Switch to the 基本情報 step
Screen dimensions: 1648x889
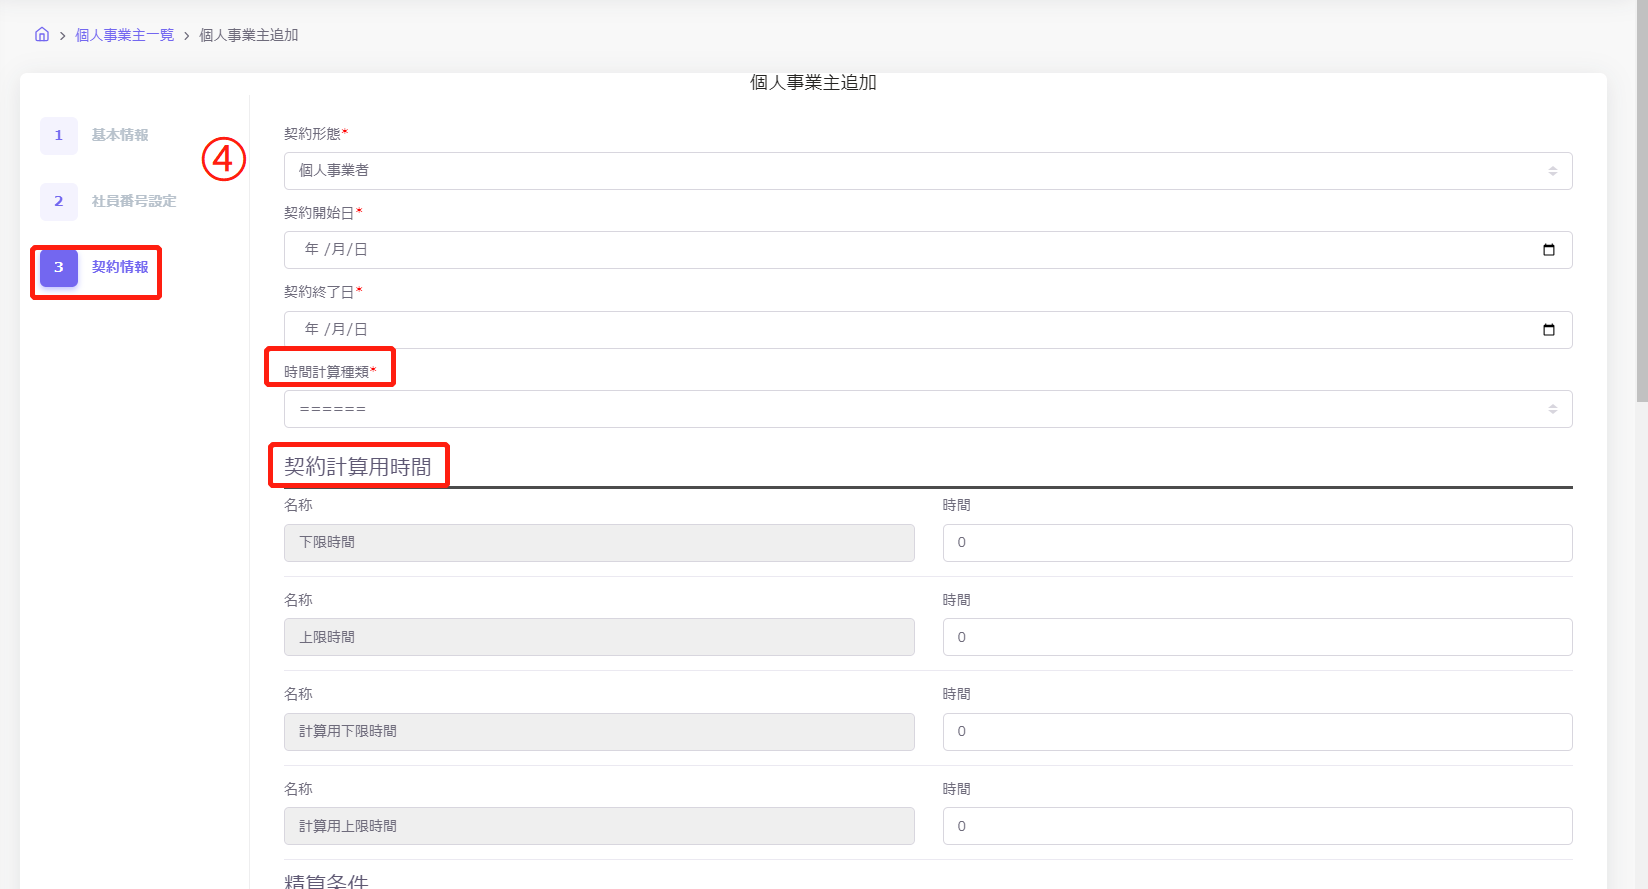[x=120, y=136]
